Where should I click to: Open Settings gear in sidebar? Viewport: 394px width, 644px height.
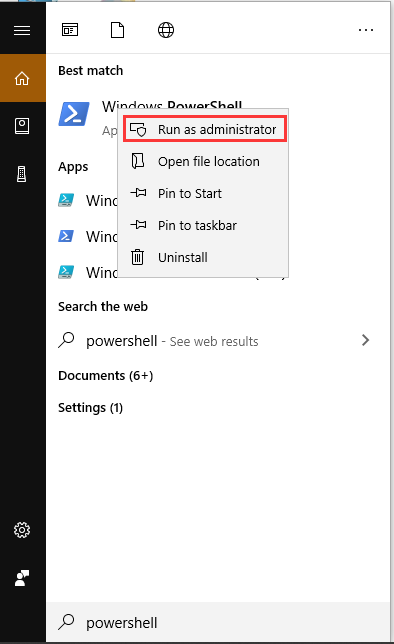[22, 530]
